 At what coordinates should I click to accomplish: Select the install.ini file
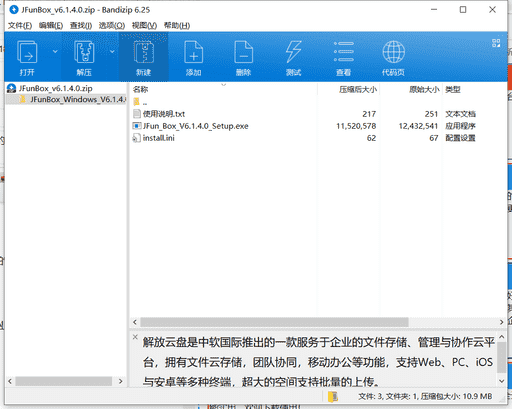158,138
